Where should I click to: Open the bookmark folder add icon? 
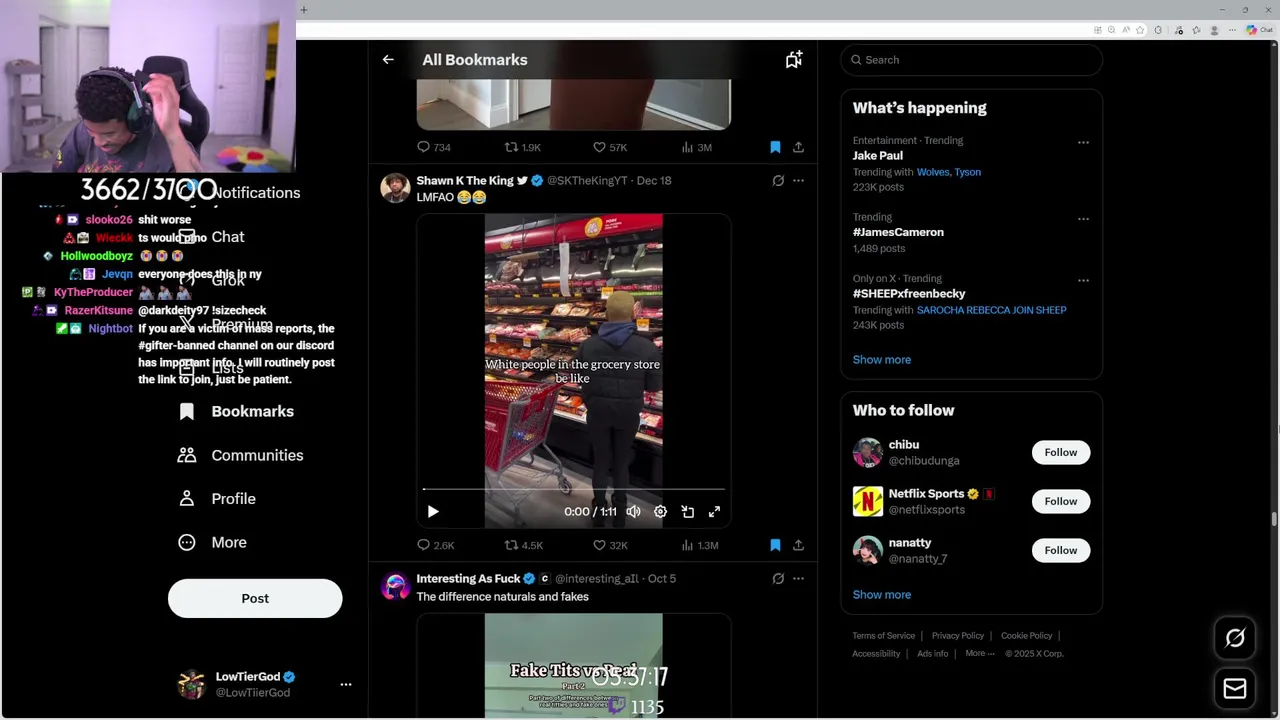[x=794, y=60]
